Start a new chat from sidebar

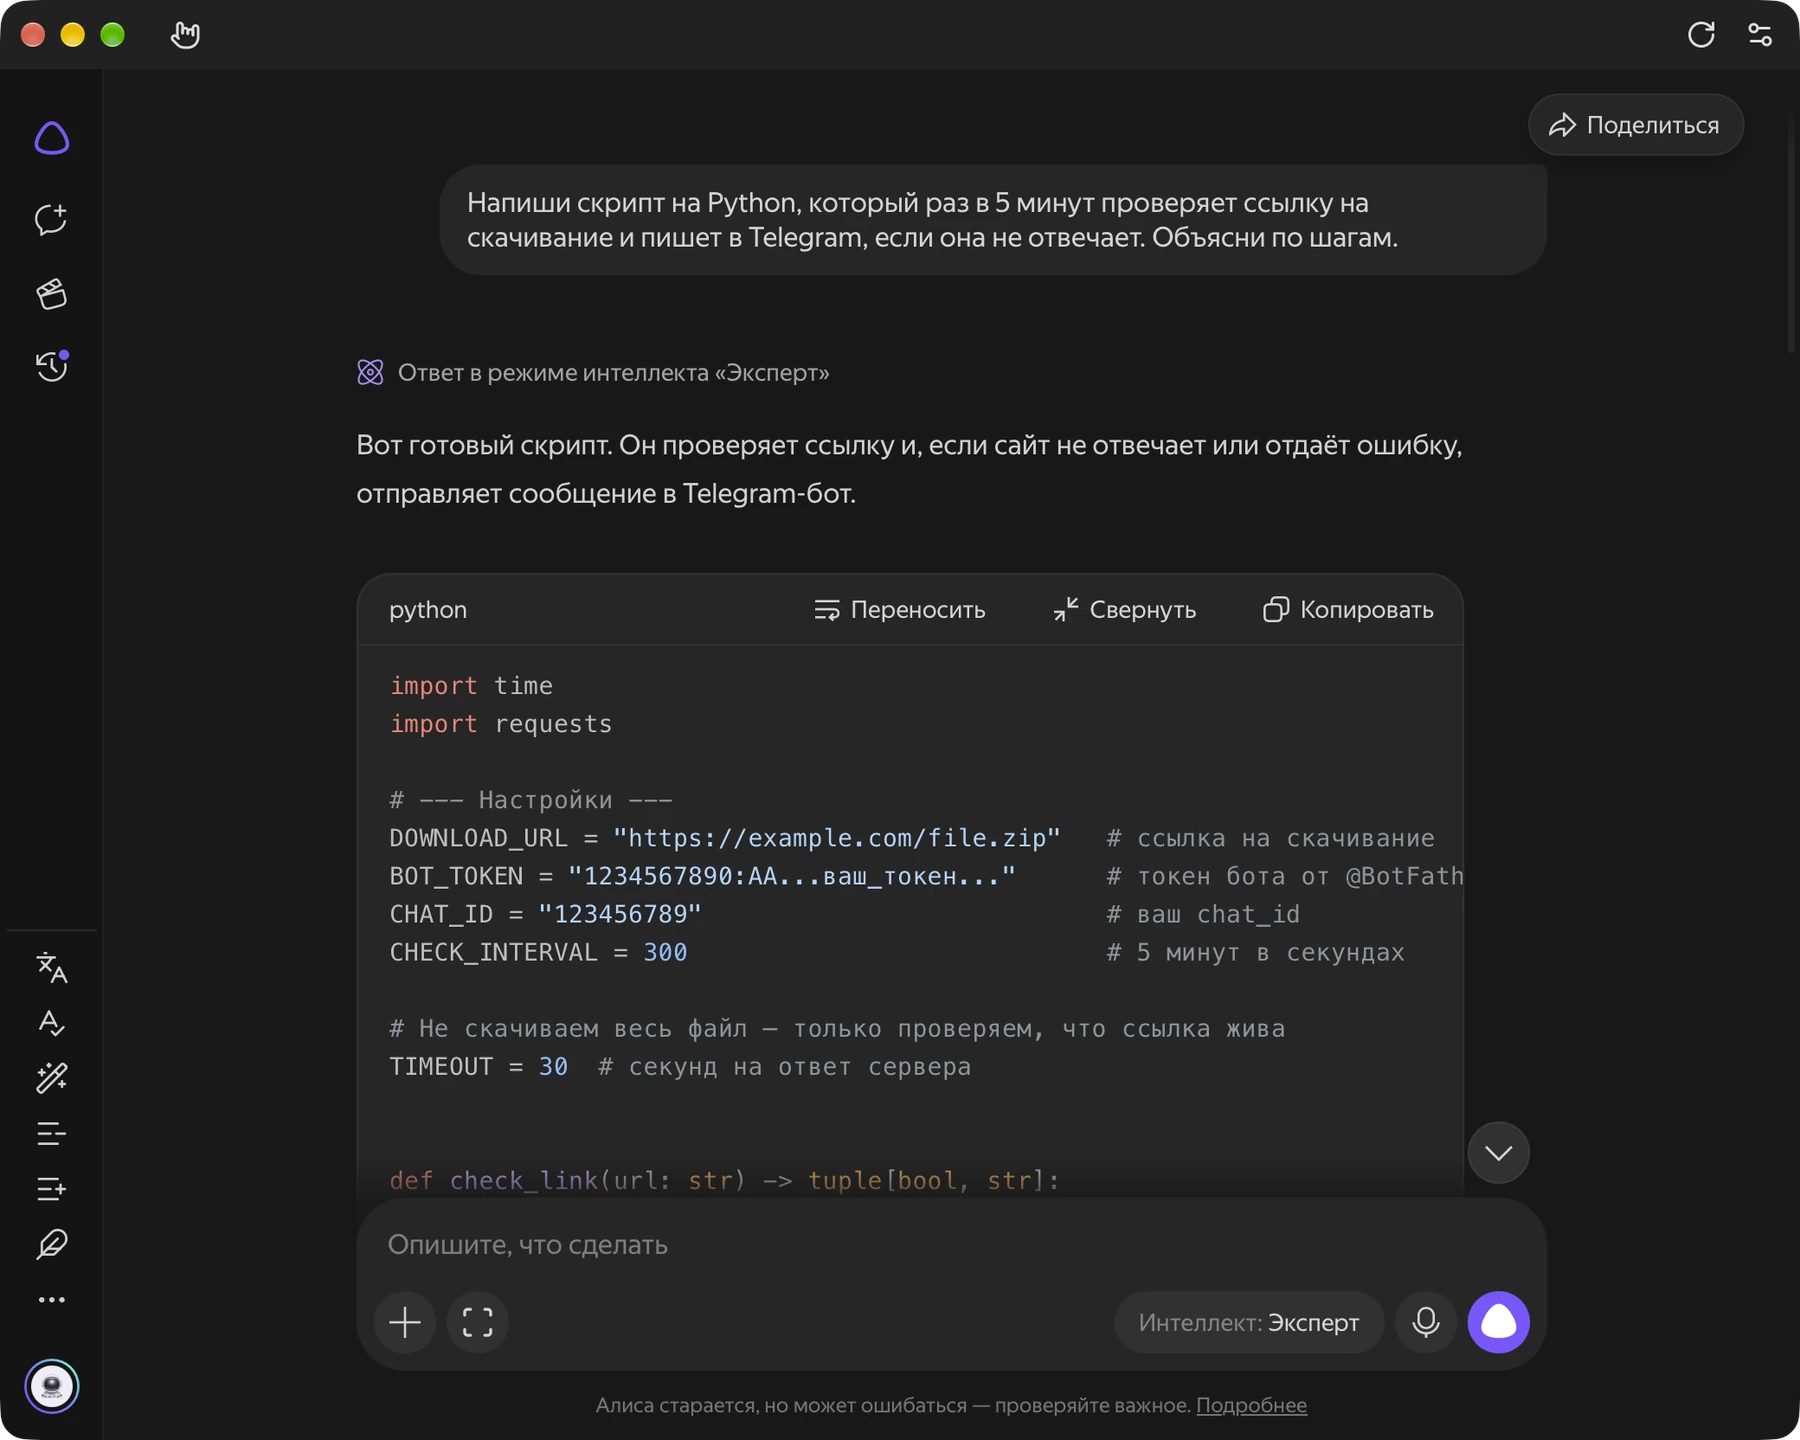pos(52,219)
